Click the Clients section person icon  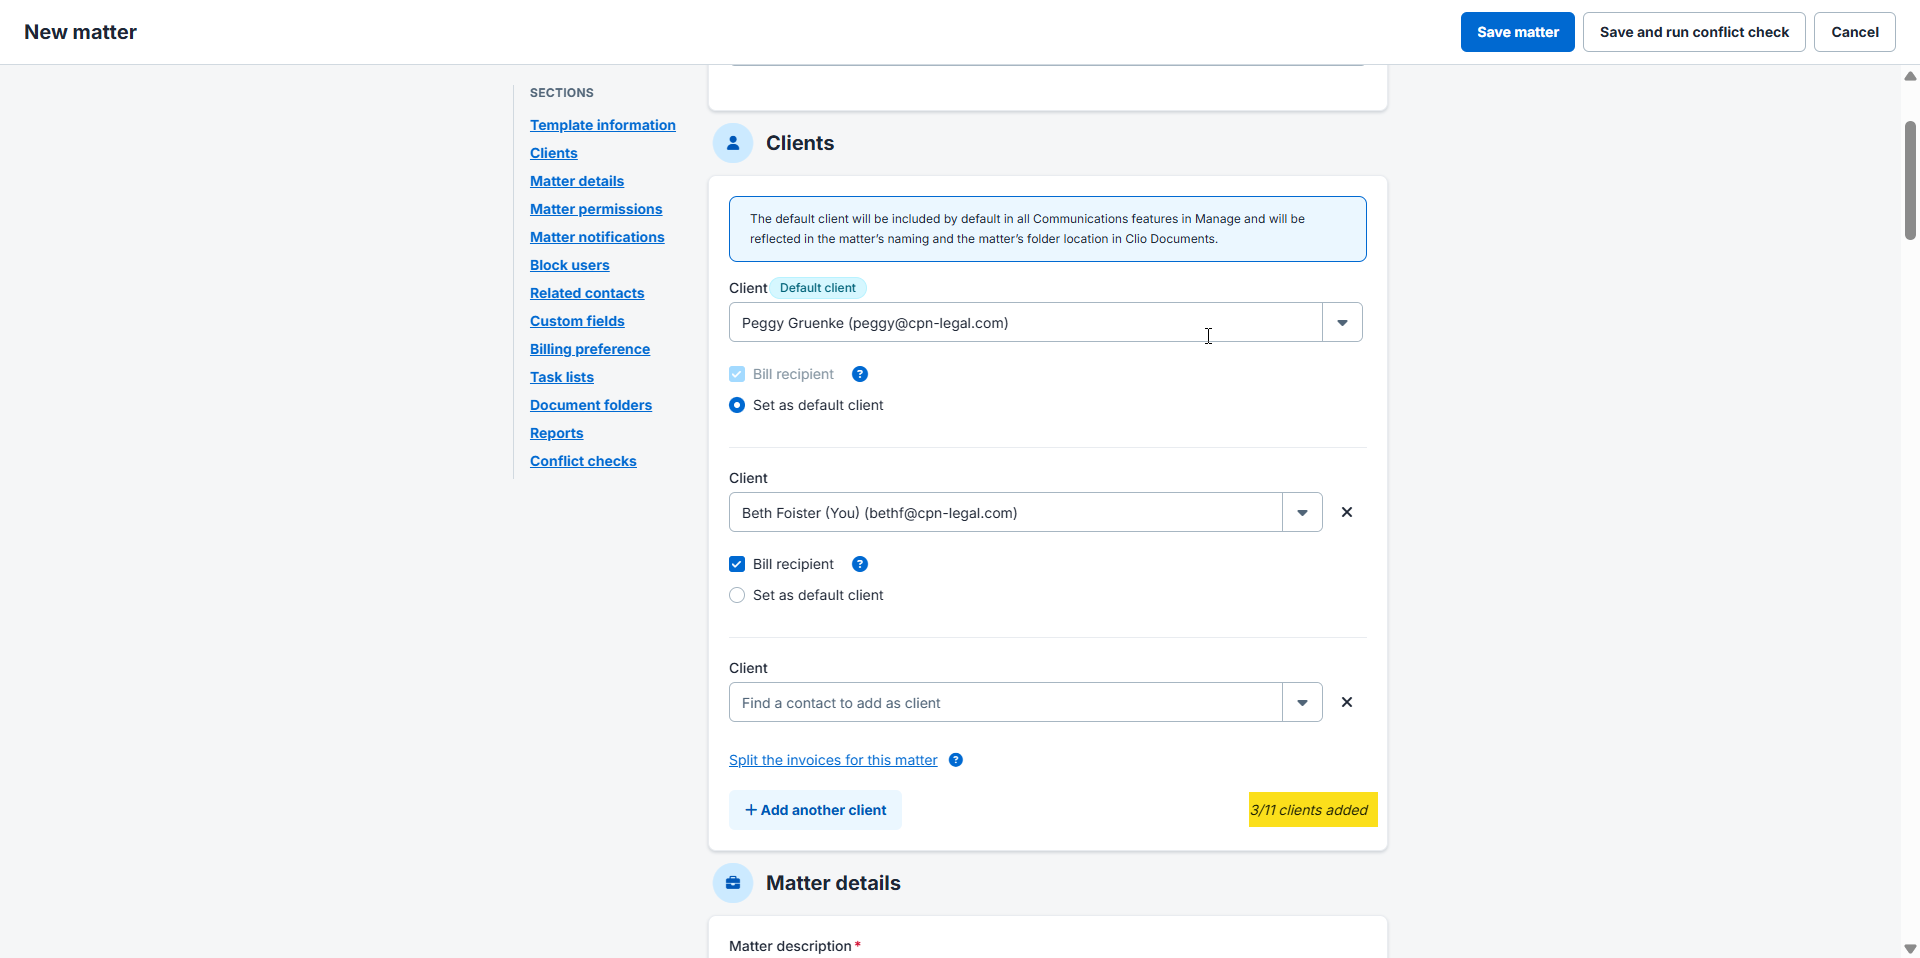pos(733,143)
